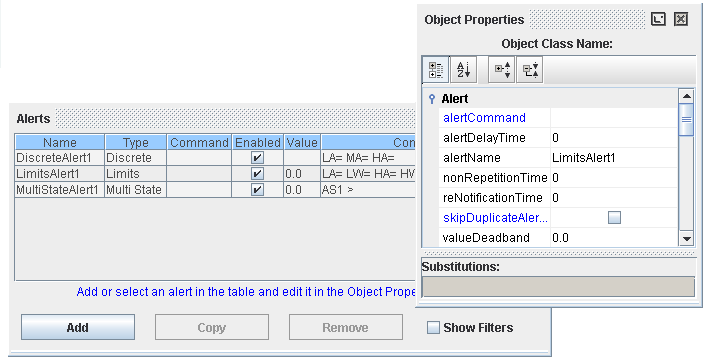Switch to categorized property view icon
The image size is (703, 360).
click(436, 70)
